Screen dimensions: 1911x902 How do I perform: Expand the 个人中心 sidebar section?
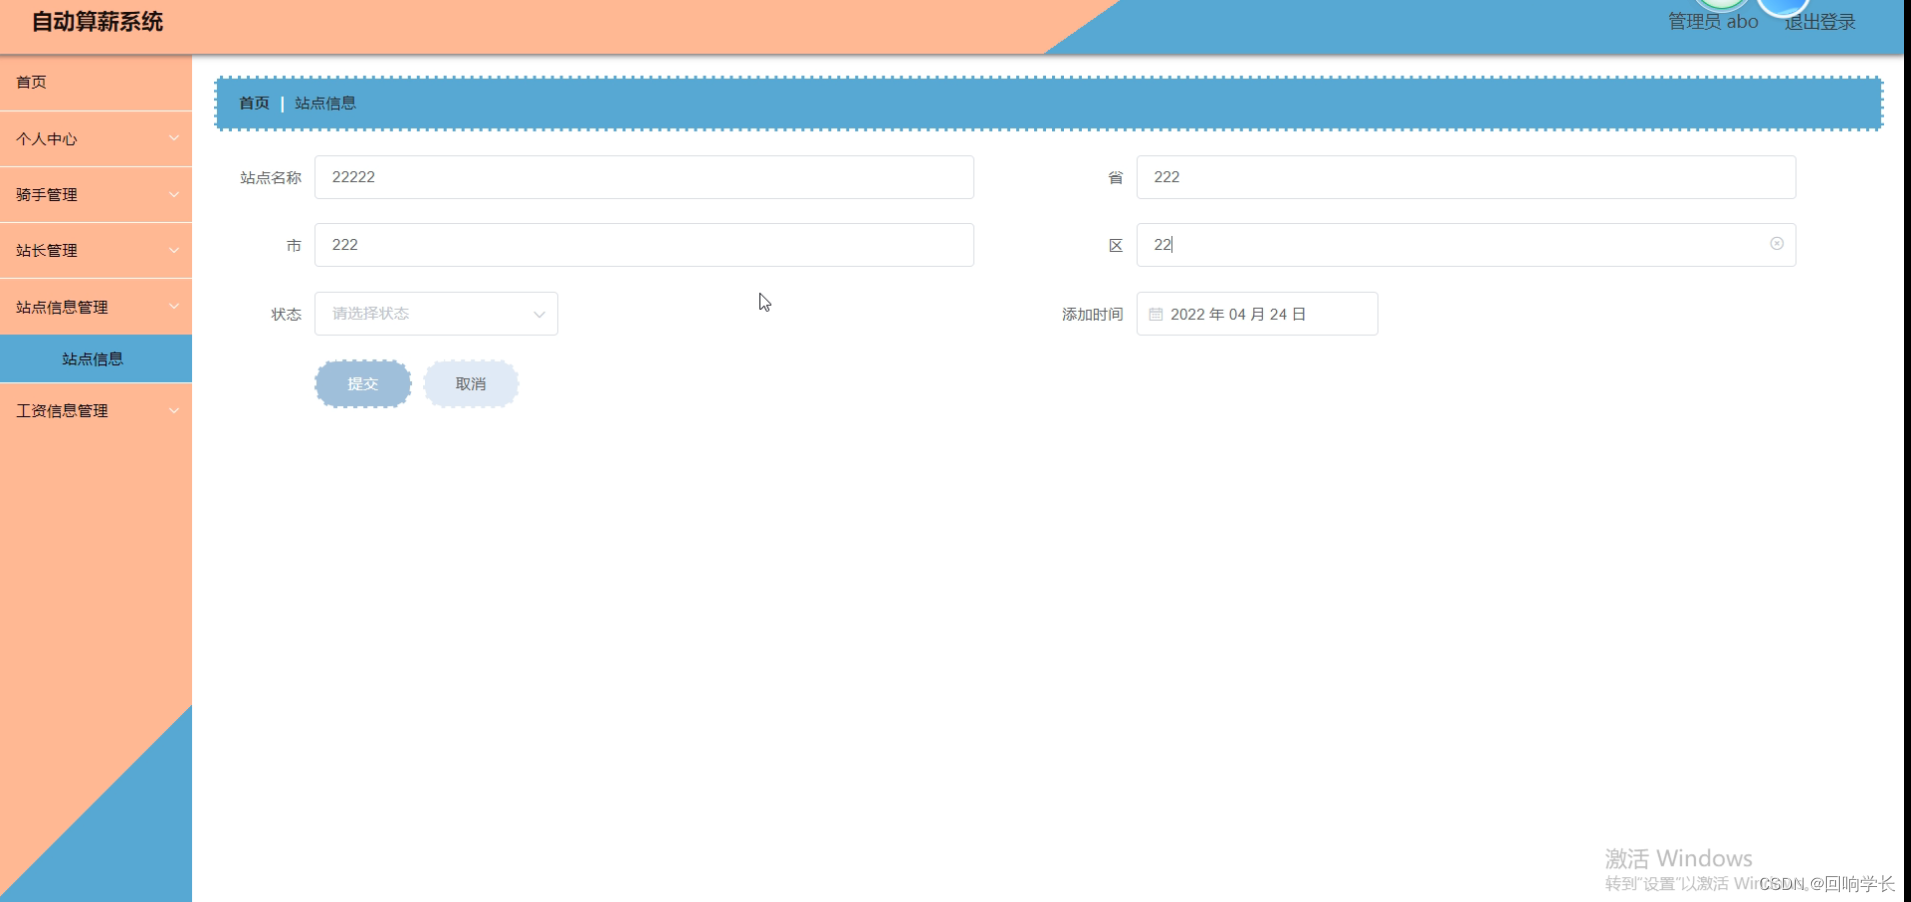96,138
